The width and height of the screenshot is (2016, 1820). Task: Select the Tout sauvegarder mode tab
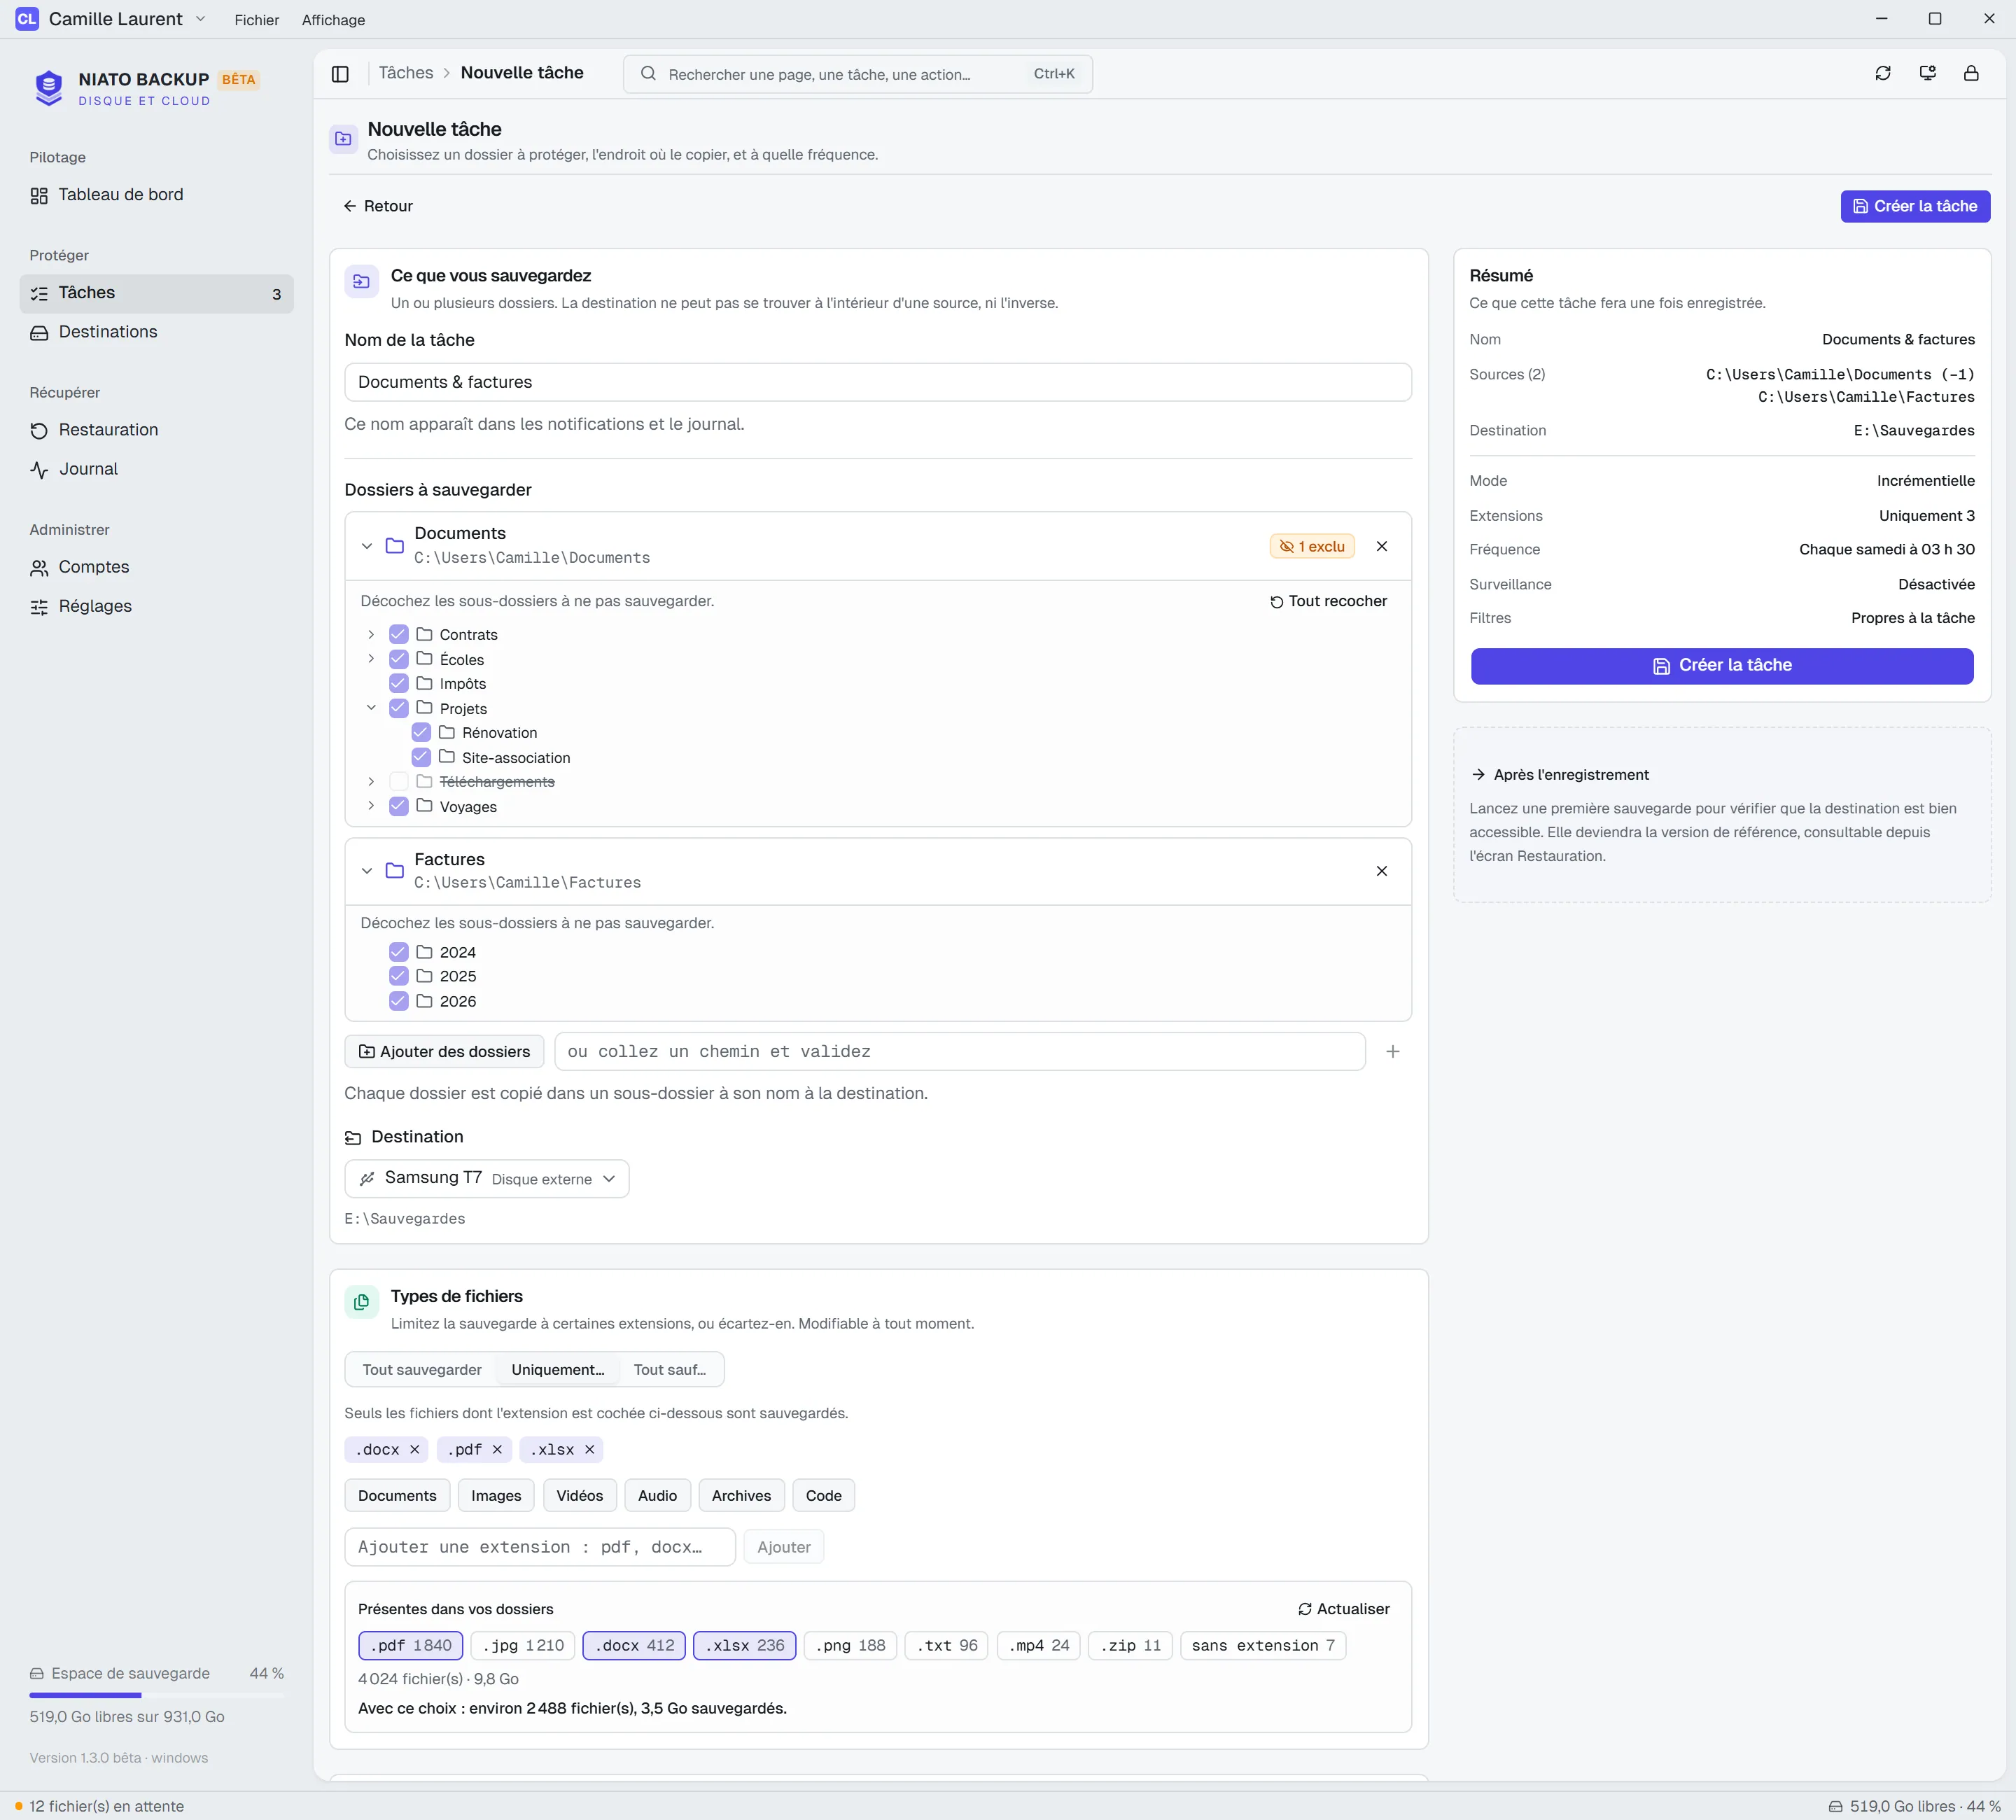pyautogui.click(x=422, y=1370)
